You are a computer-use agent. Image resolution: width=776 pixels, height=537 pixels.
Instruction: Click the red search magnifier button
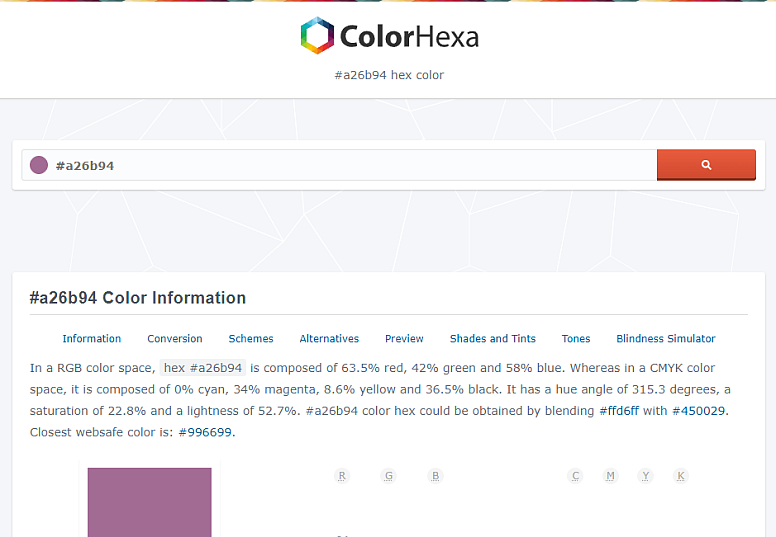pyautogui.click(x=706, y=165)
